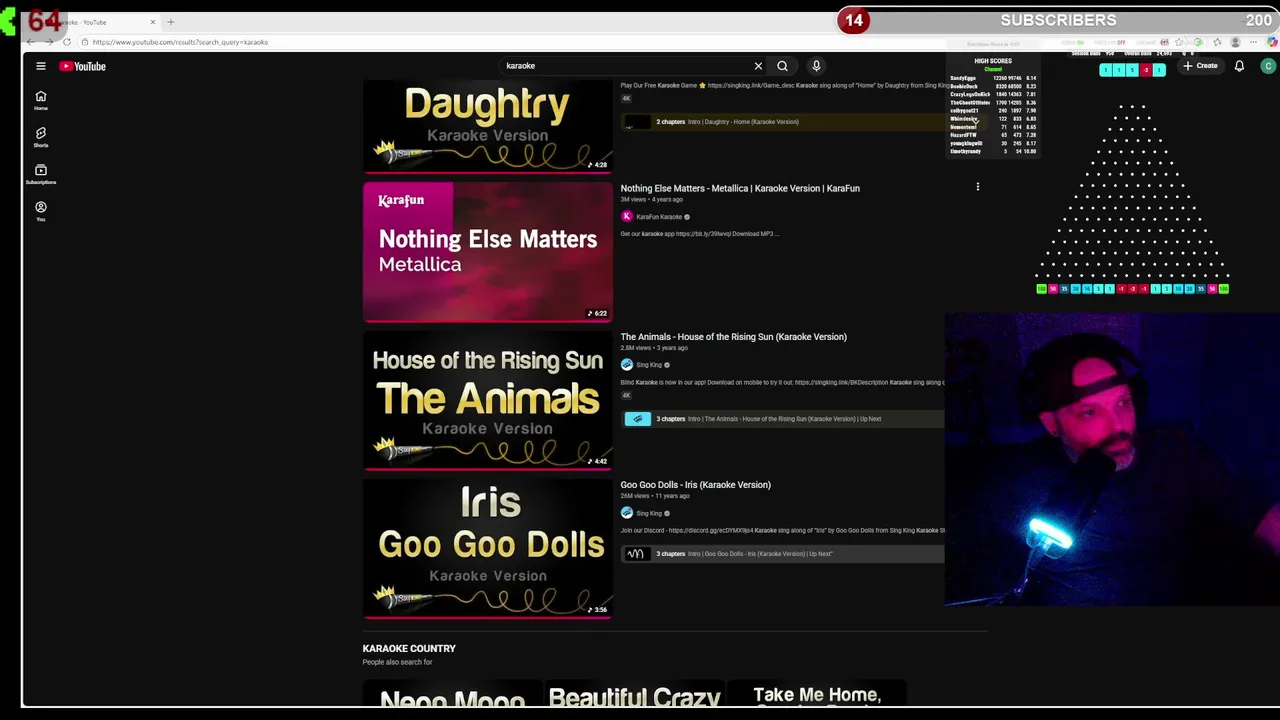Open Subscriptions in the sidebar

[x=41, y=174]
